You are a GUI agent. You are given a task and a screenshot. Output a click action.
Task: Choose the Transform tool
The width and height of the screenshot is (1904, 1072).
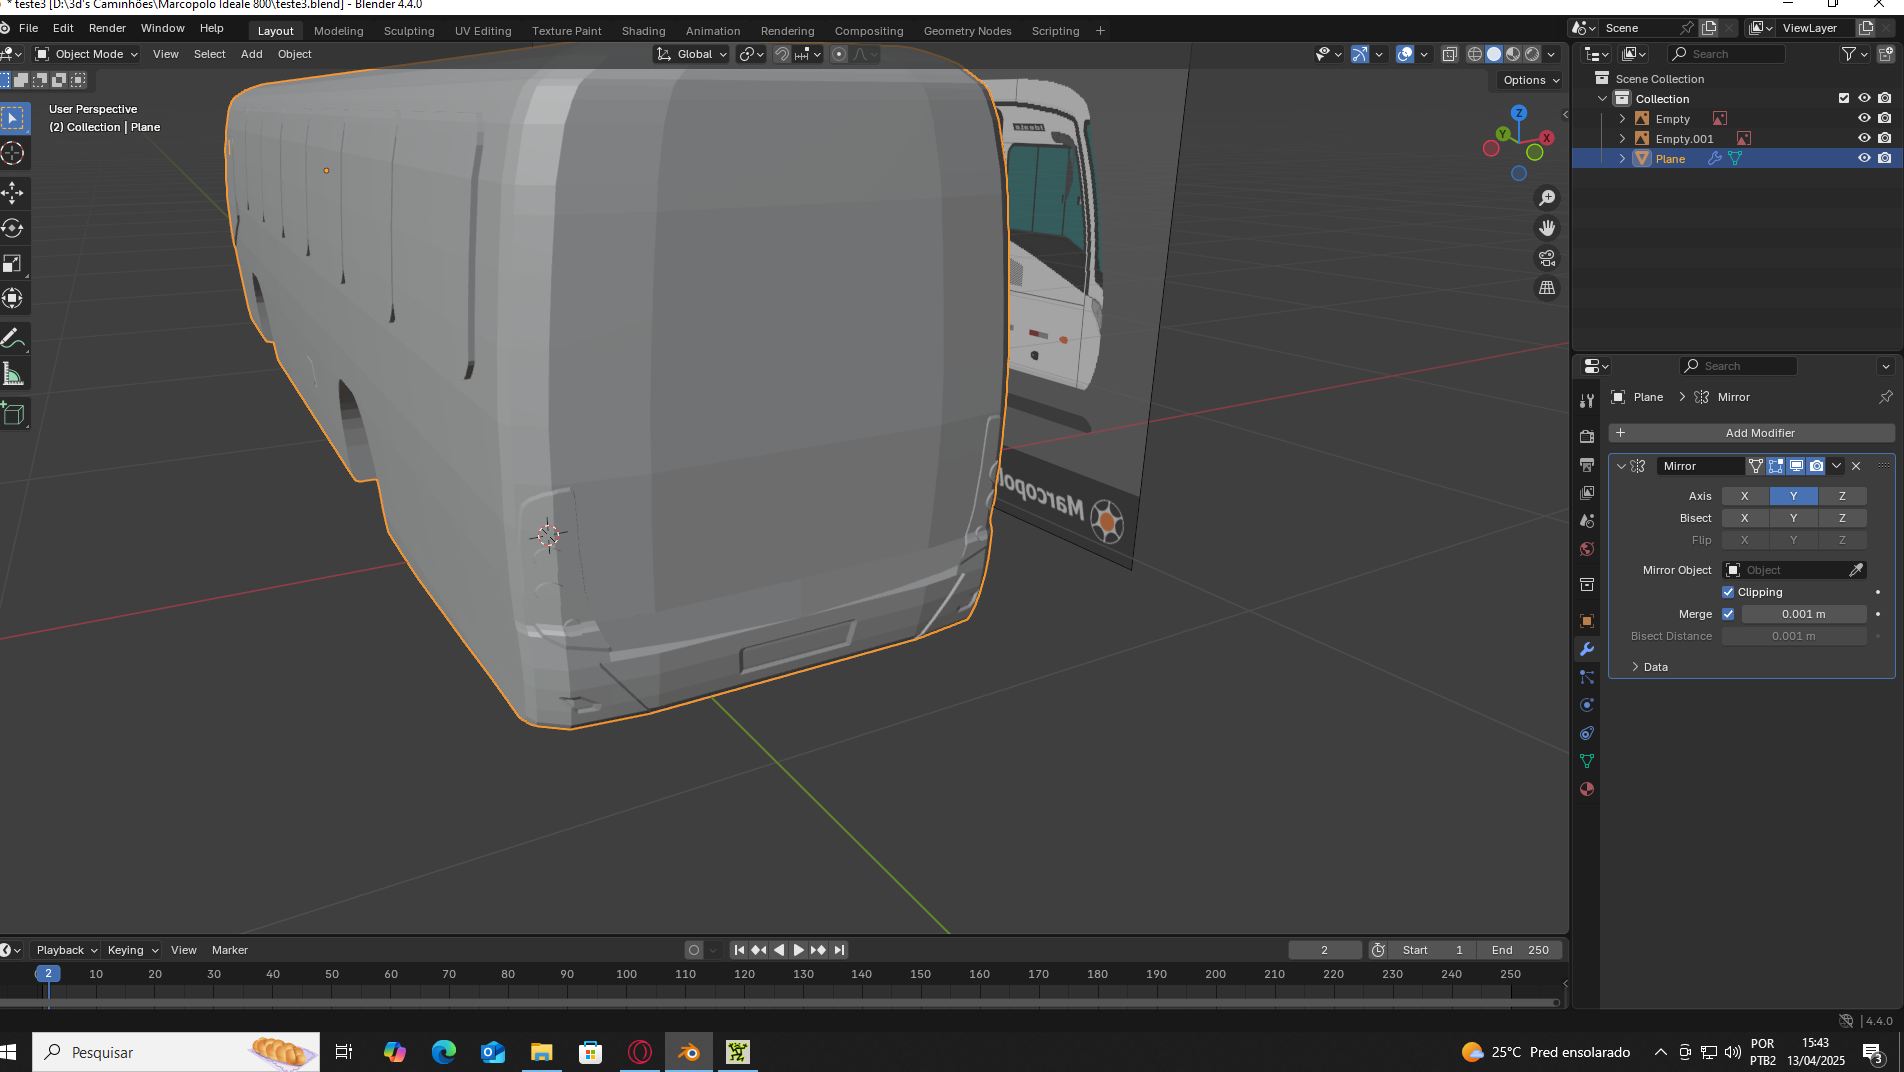click(x=13, y=298)
